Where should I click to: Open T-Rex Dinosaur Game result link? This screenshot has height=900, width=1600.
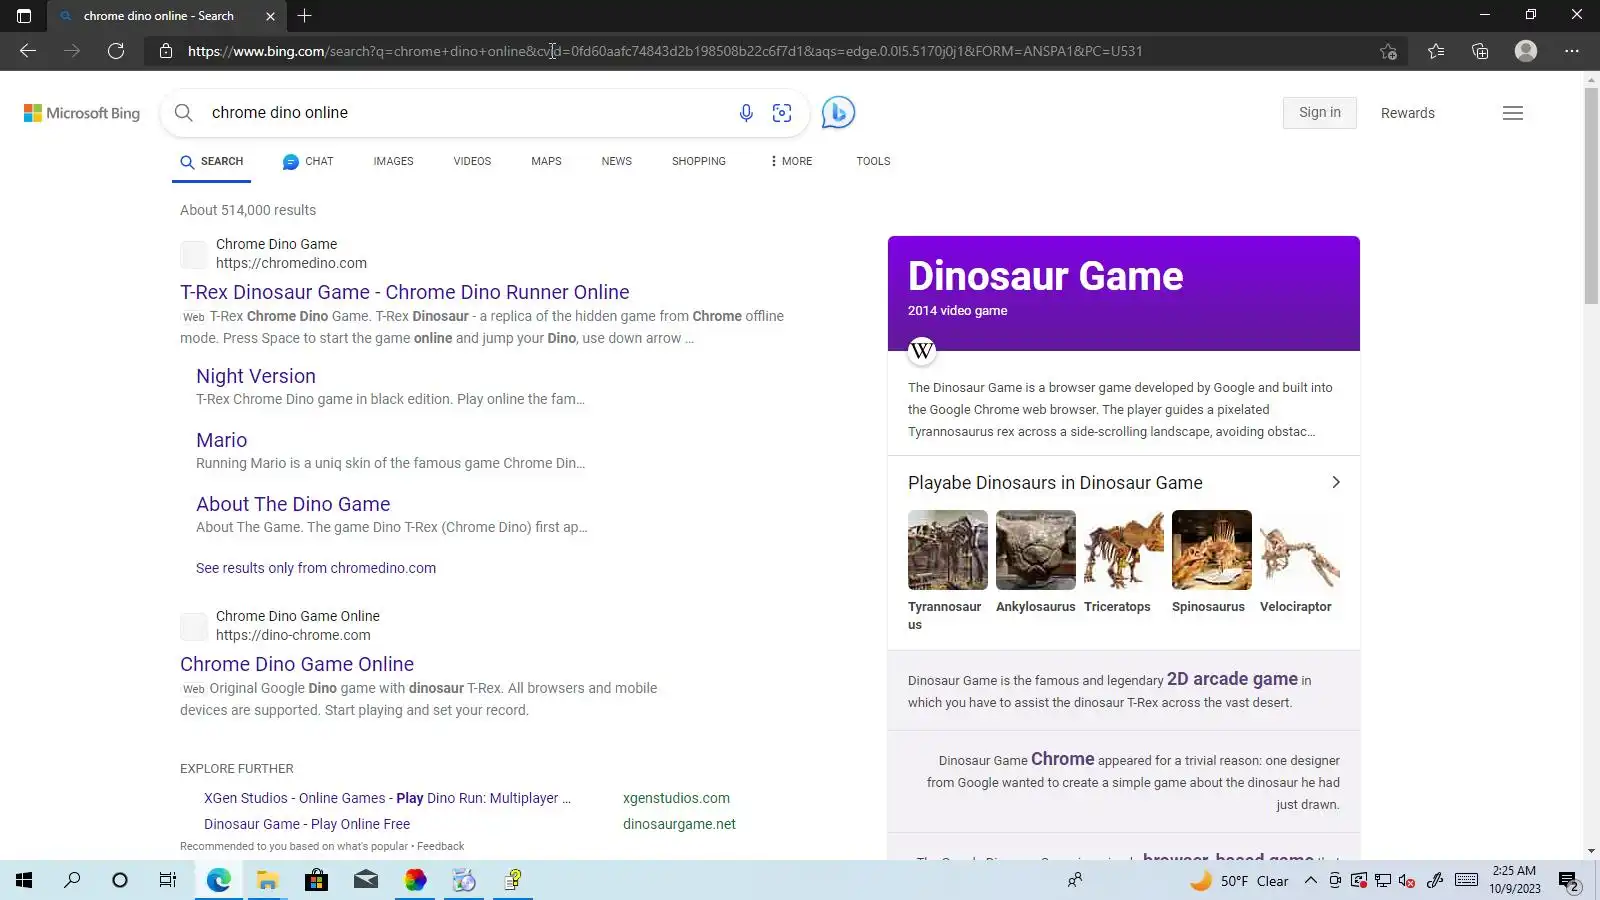click(405, 292)
